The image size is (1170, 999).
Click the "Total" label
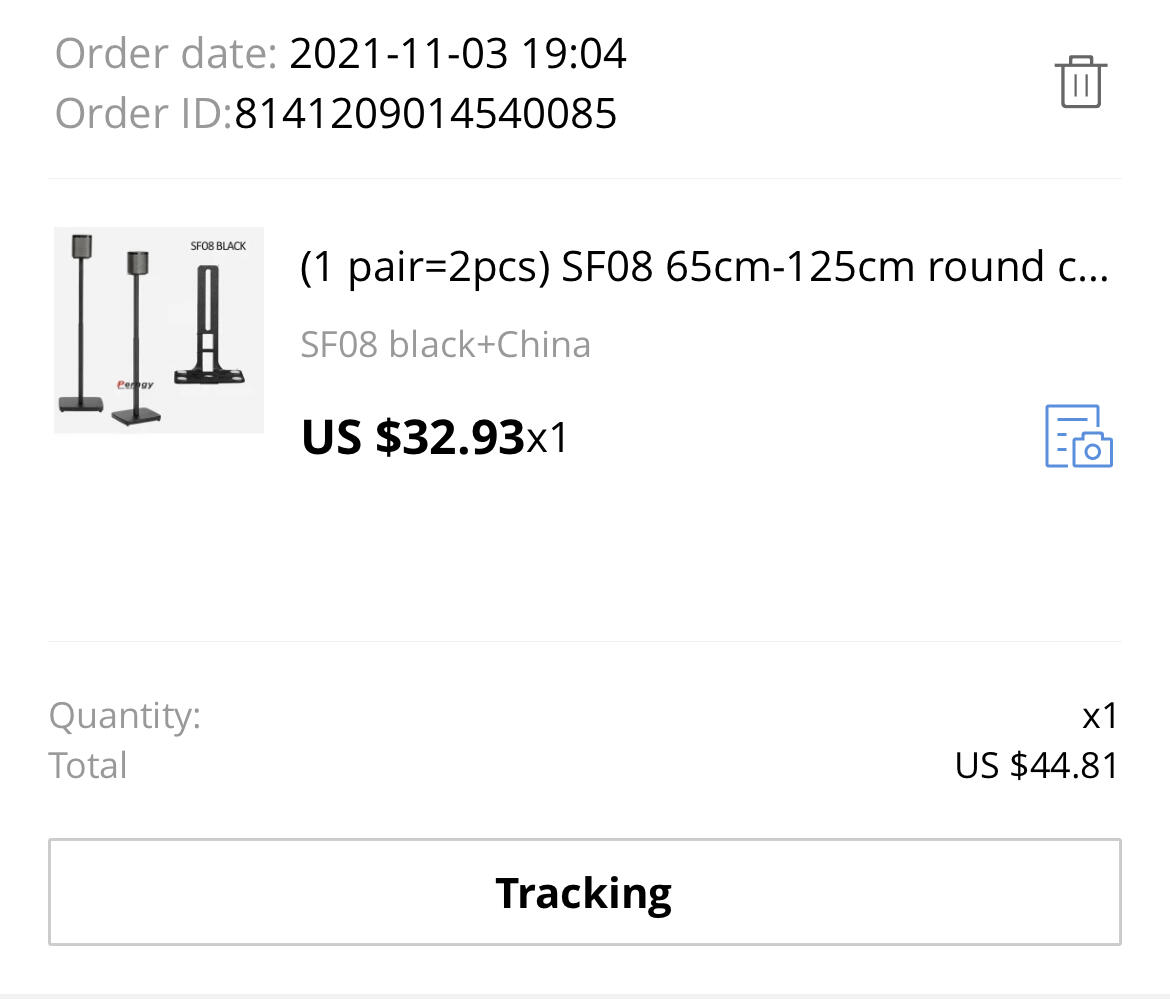[x=88, y=765]
